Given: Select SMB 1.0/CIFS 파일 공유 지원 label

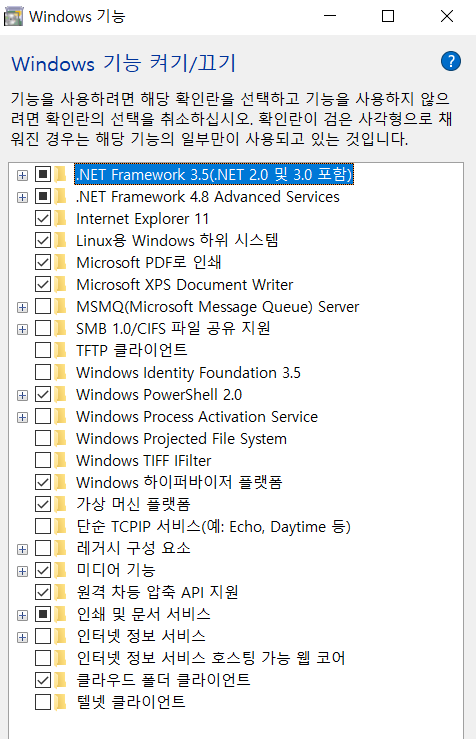Looking at the screenshot, I should click(173, 328).
